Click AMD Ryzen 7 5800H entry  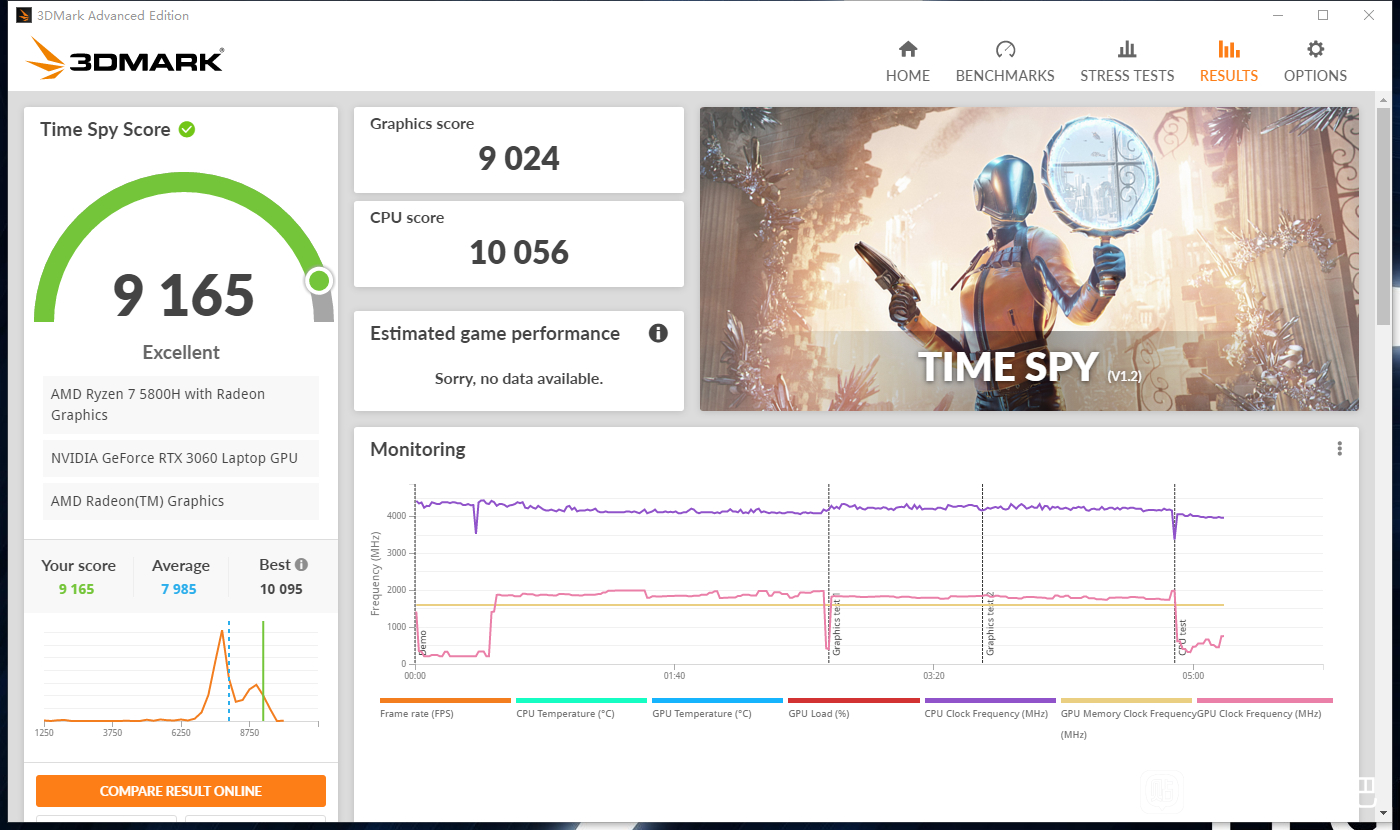pos(181,404)
